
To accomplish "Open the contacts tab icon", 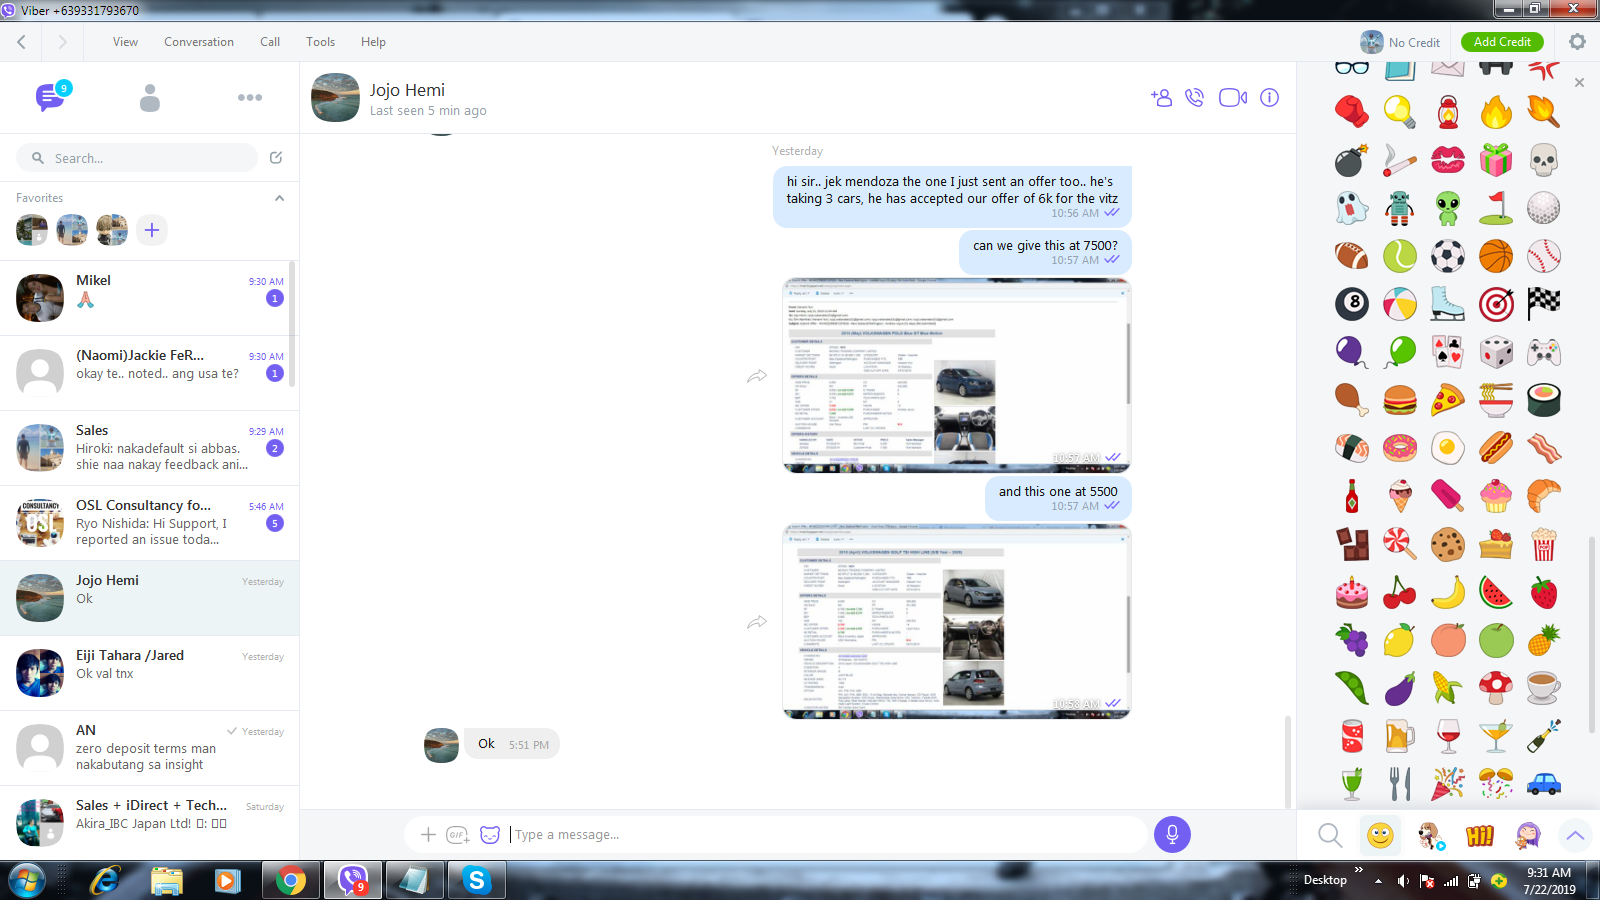I will [x=150, y=97].
